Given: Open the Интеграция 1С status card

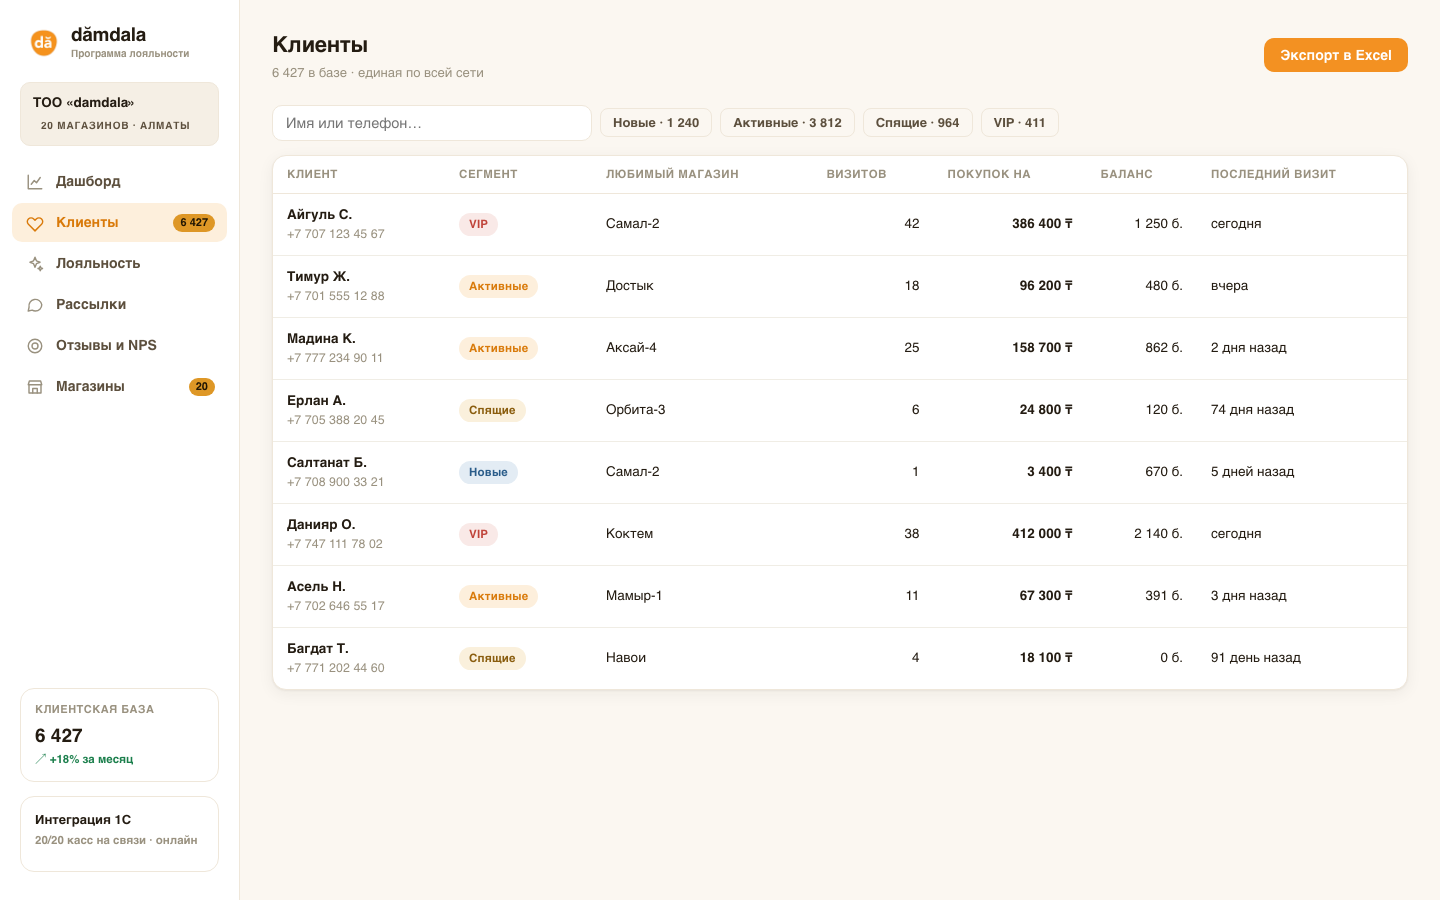Looking at the screenshot, I should (119, 834).
